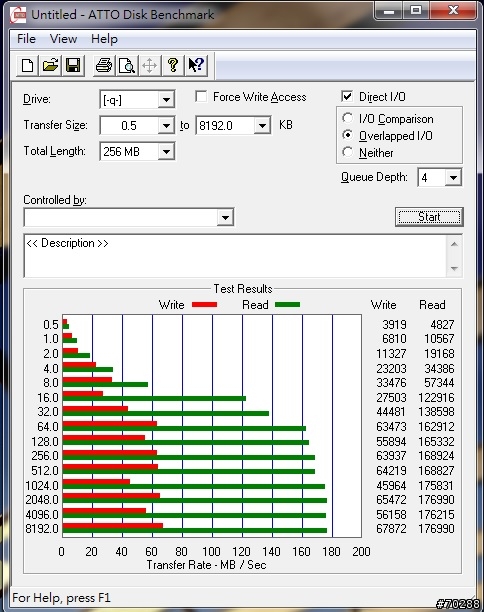Click the red Write legend swatch
484x612 pixels.
[205, 304]
